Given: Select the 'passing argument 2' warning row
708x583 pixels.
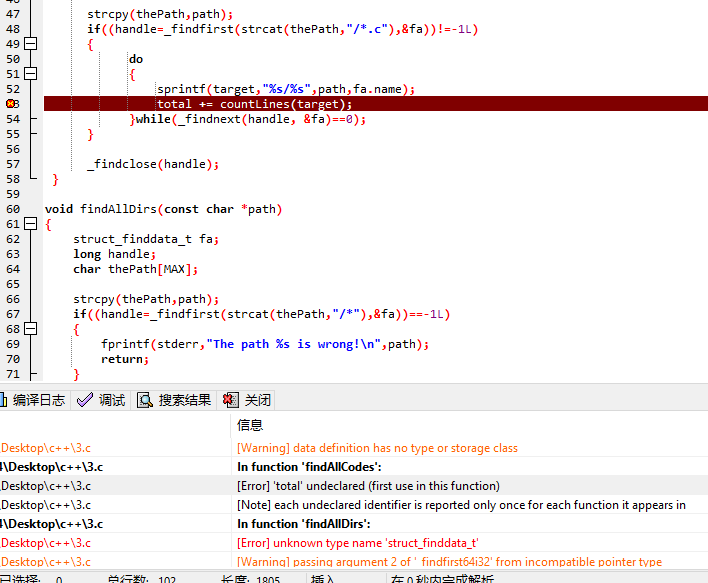Looking at the screenshot, I should click(x=449, y=562).
